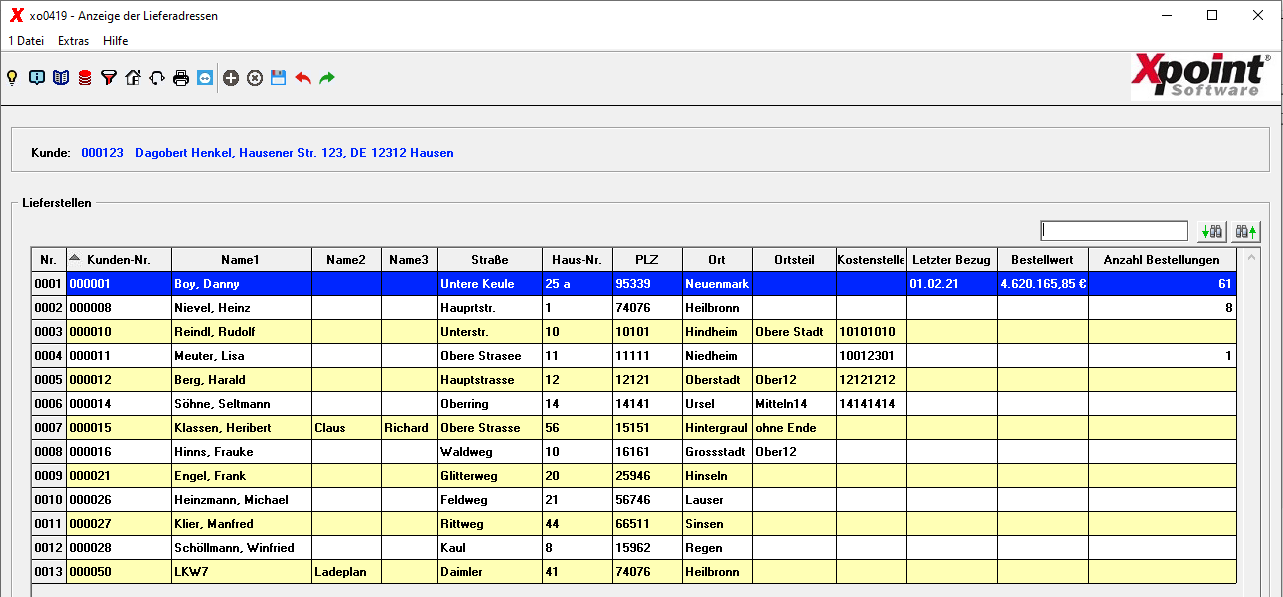The width and height of the screenshot is (1283, 597).
Task: Open the Hilfe menu
Action: click(x=116, y=41)
